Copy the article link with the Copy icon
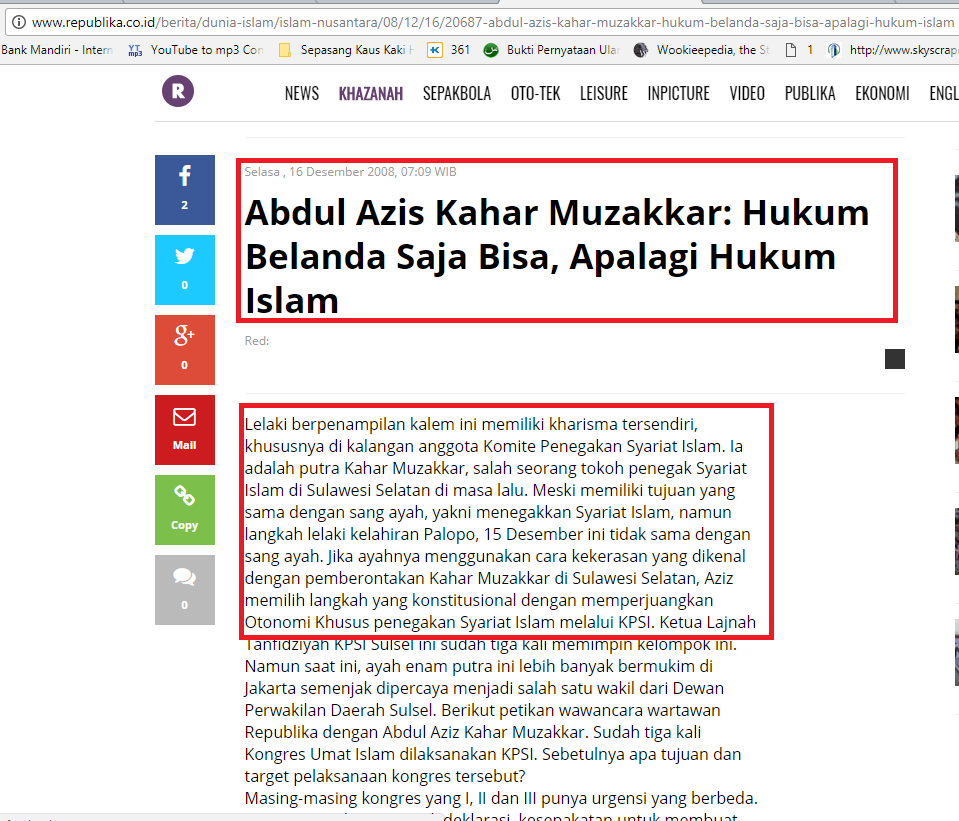Viewport: 959px width, 821px height. (x=184, y=510)
